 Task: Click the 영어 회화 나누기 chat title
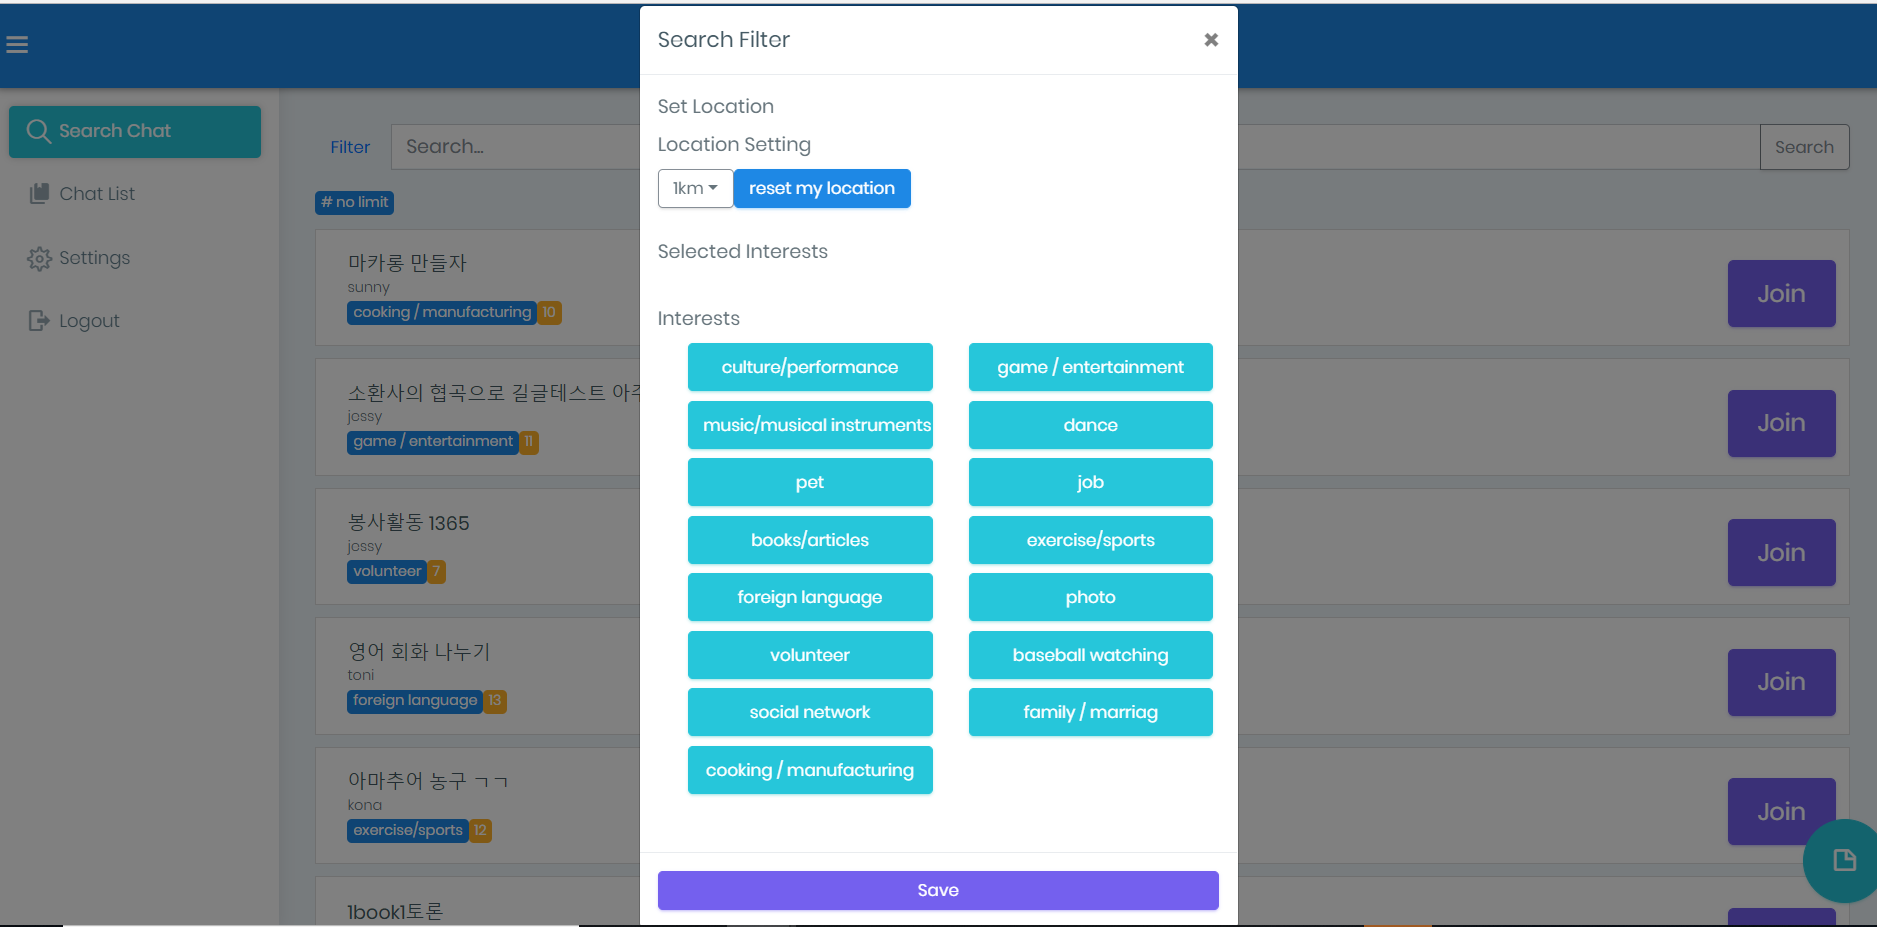pos(419,652)
